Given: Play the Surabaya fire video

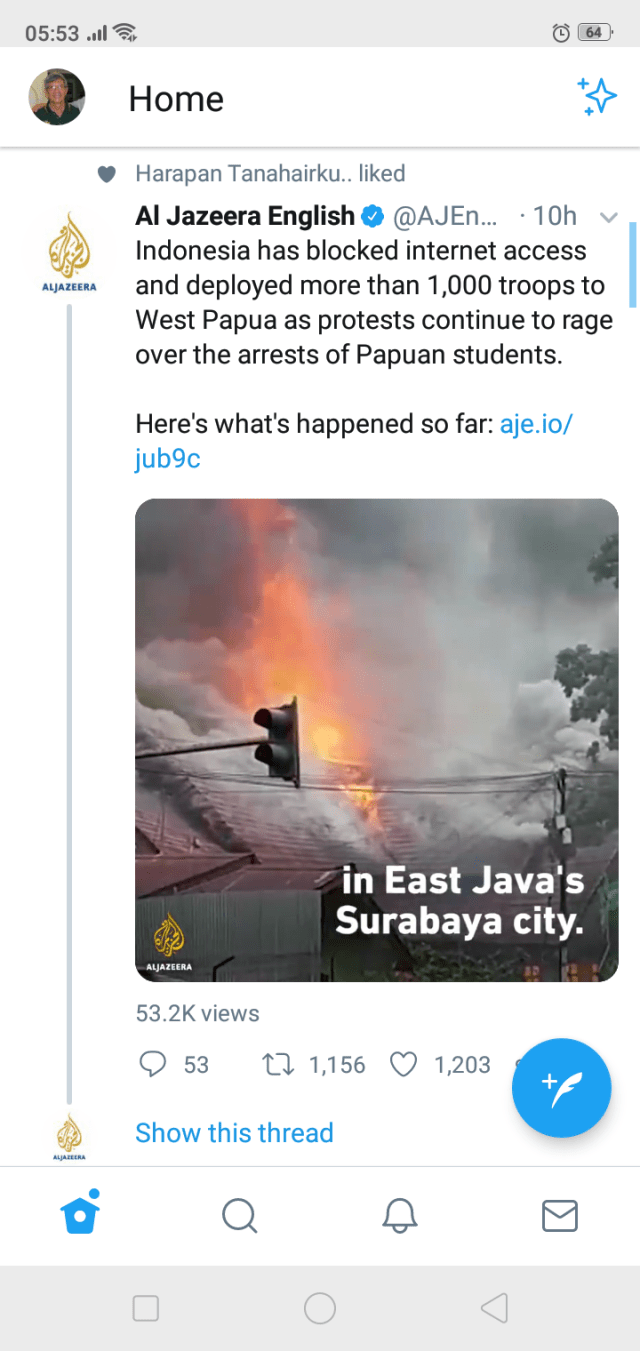Looking at the screenshot, I should pos(376,740).
